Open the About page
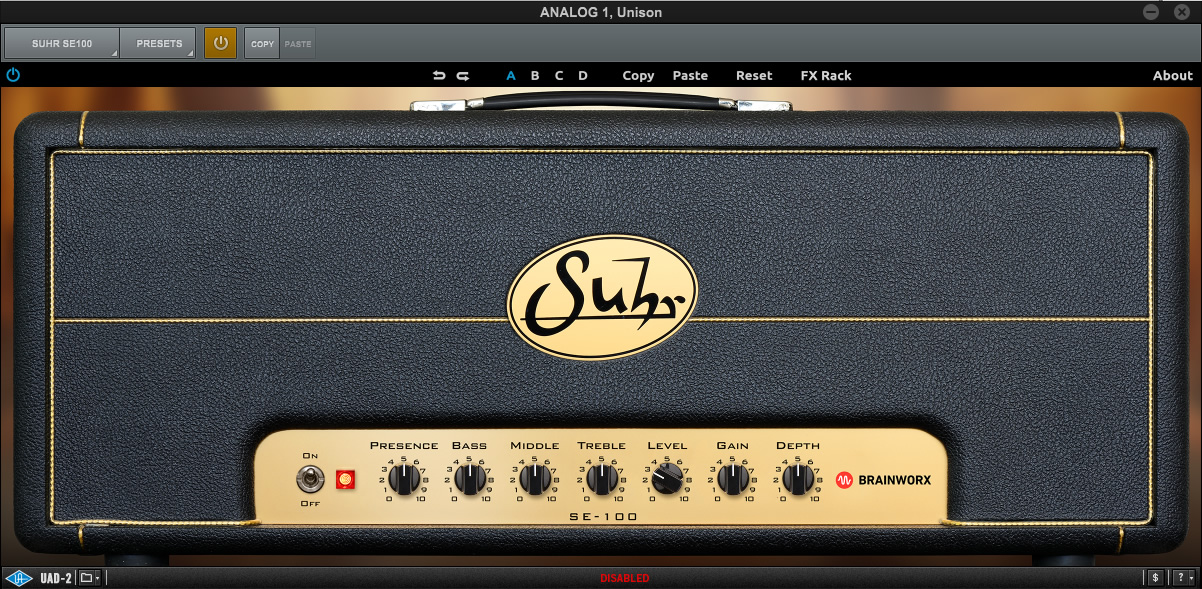1202x589 pixels. pyautogui.click(x=1173, y=75)
